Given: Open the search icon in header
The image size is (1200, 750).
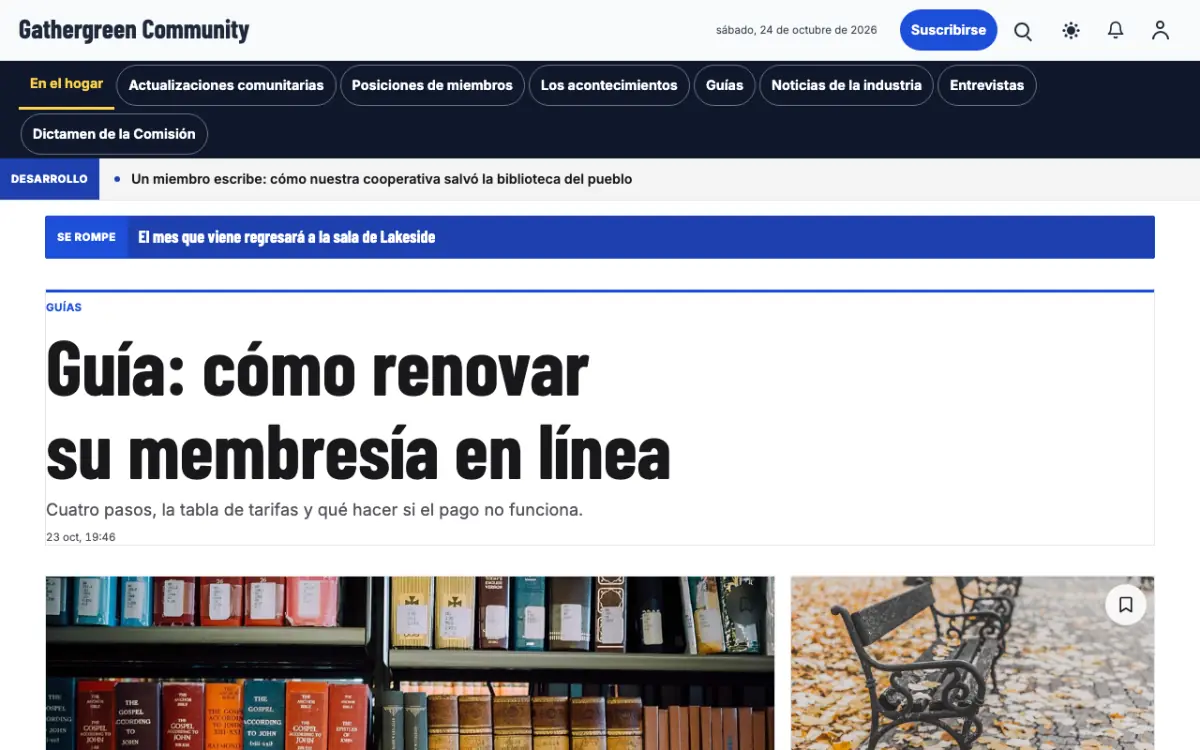Looking at the screenshot, I should [x=1023, y=31].
